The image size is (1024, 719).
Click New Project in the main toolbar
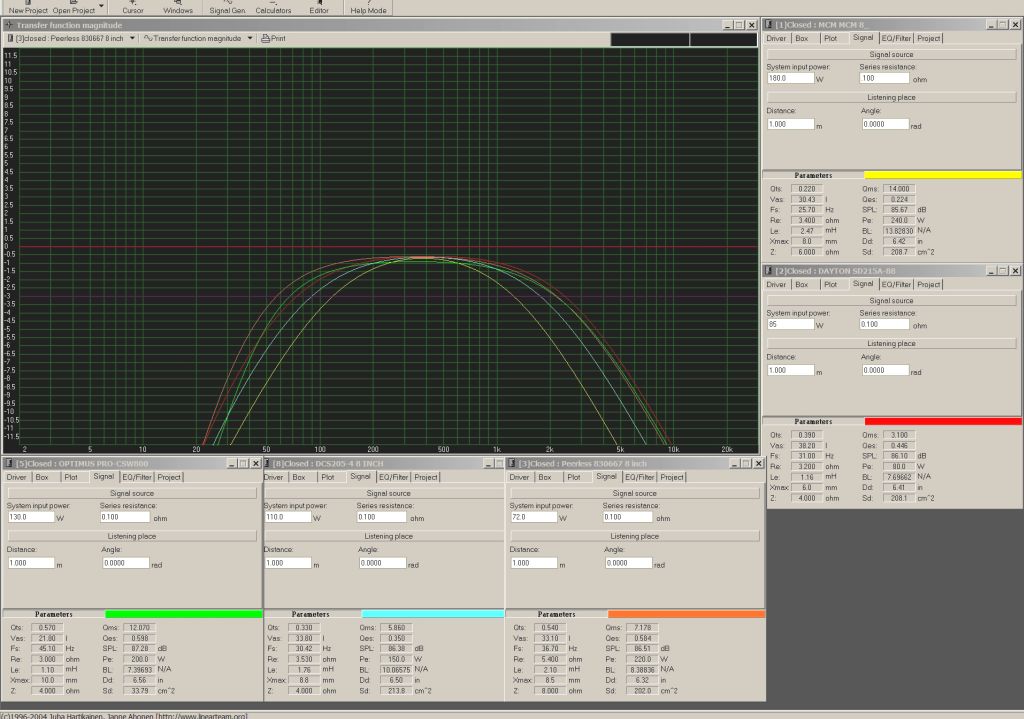[x=28, y=8]
